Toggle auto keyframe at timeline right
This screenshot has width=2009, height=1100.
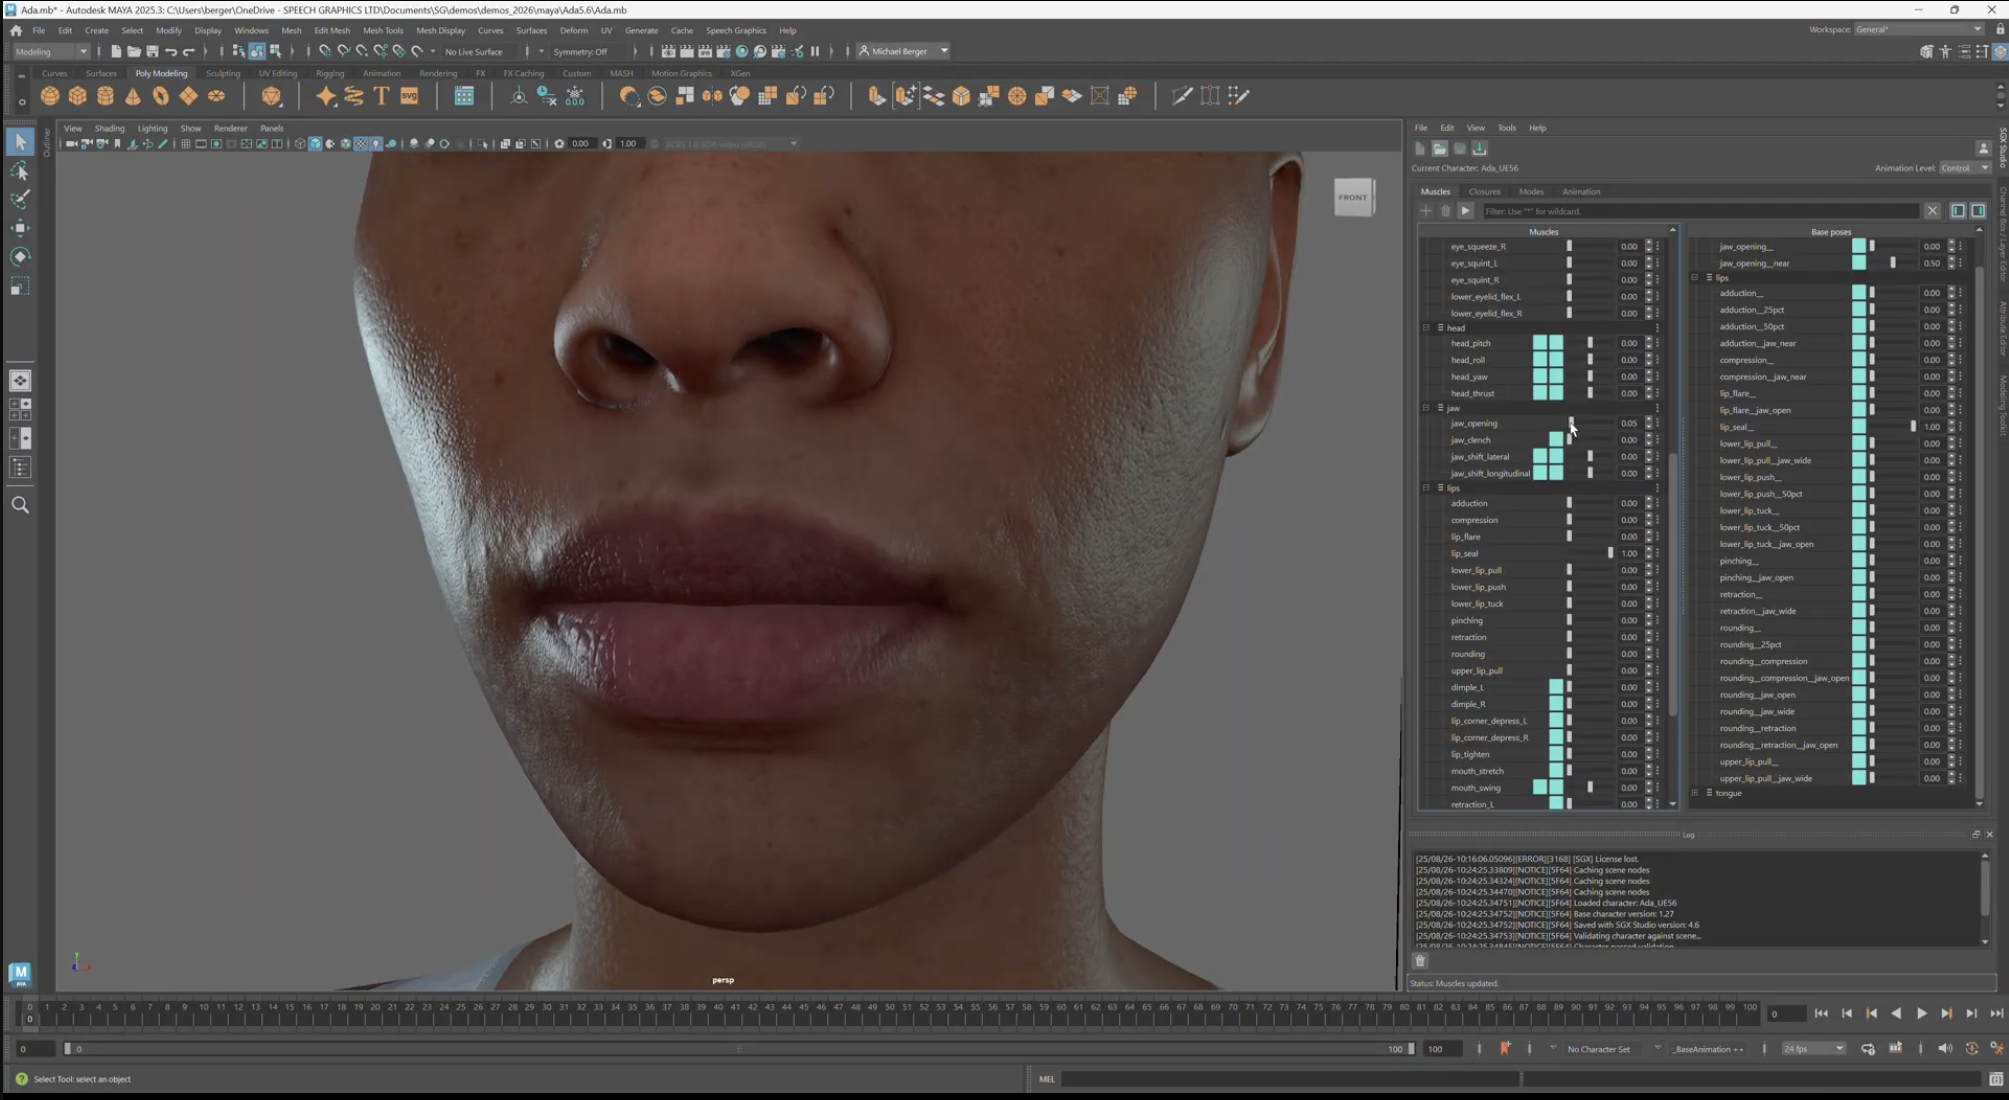tap(1971, 1048)
